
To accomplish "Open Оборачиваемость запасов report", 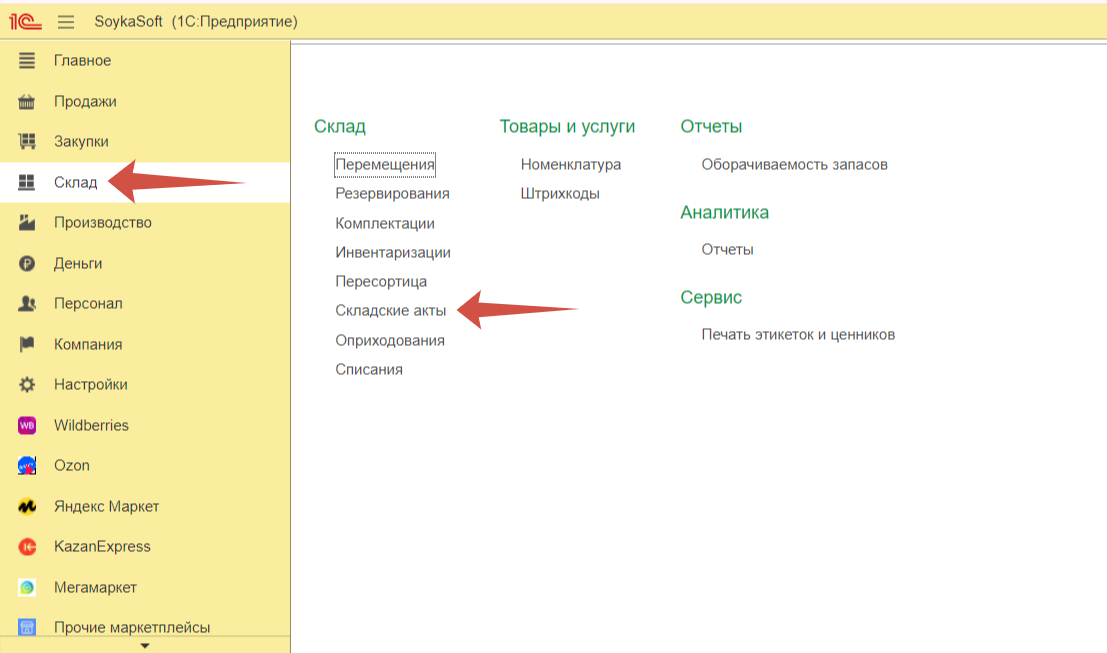I will coord(794,164).
